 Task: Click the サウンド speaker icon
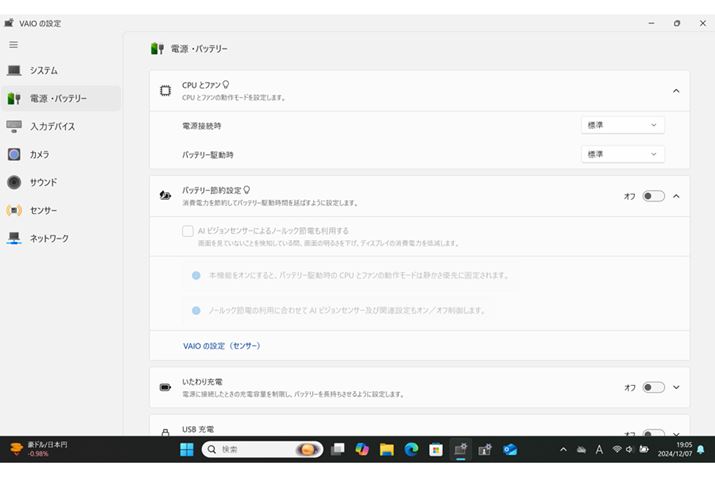click(14, 183)
